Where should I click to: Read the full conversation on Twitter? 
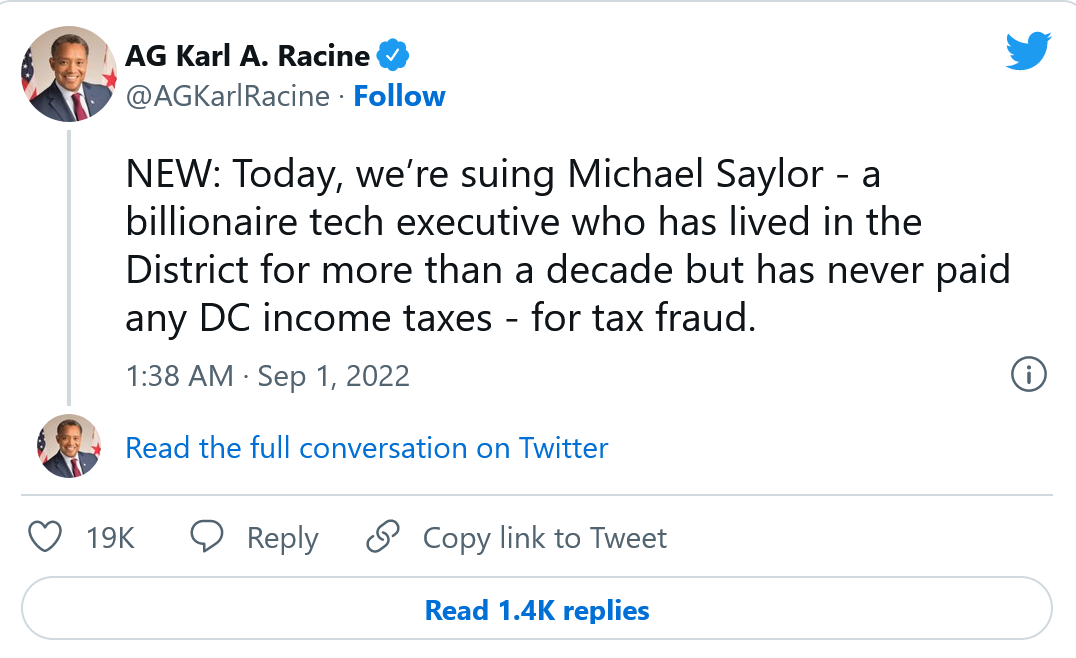coord(366,447)
